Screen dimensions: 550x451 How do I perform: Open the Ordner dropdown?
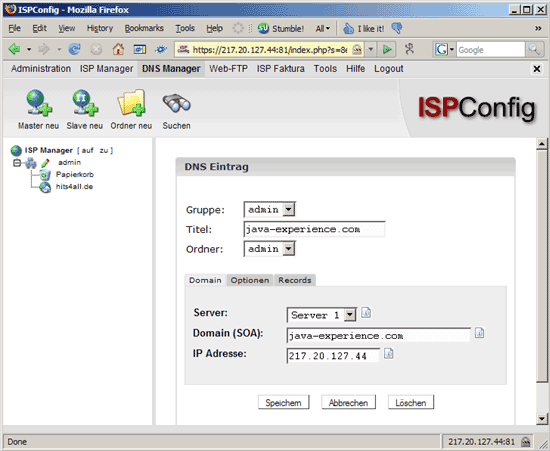click(x=289, y=249)
